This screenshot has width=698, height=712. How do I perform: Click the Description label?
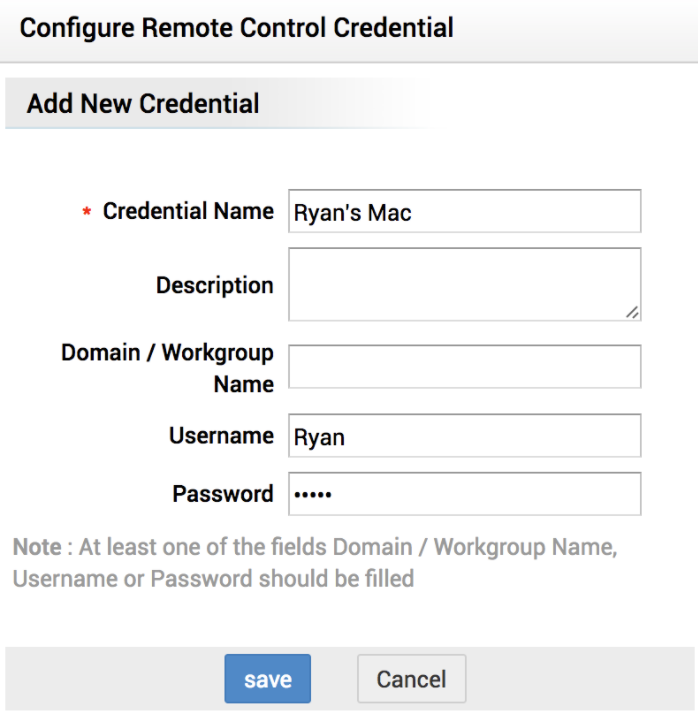[x=214, y=285]
